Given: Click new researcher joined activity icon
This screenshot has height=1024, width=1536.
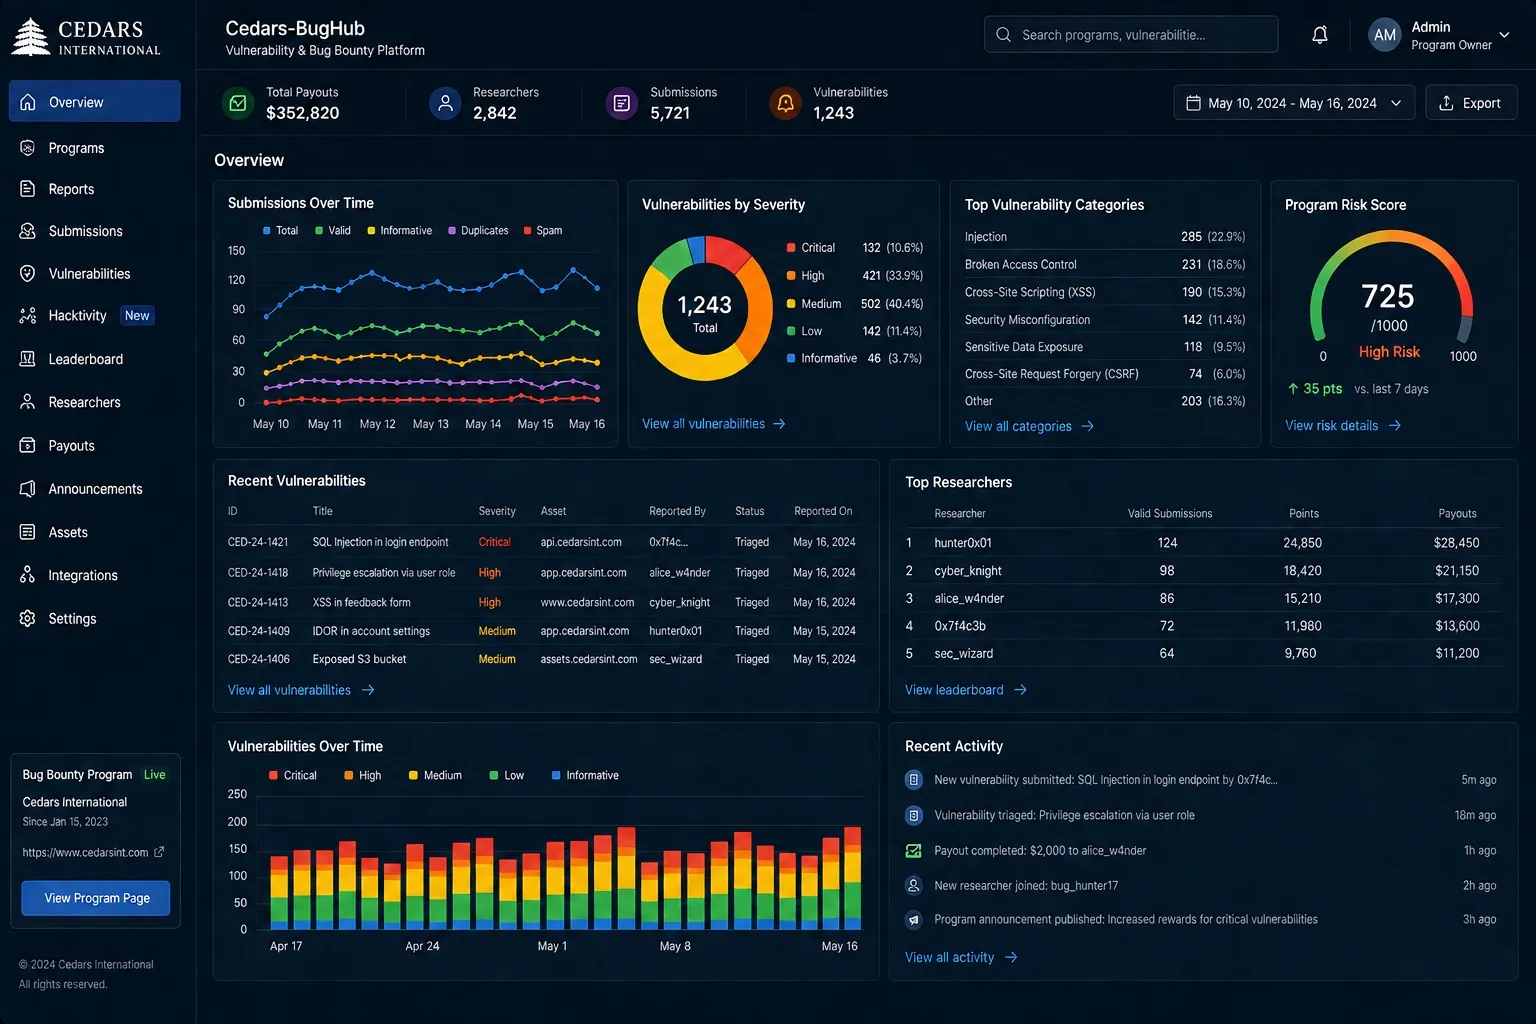Looking at the screenshot, I should pyautogui.click(x=913, y=885).
